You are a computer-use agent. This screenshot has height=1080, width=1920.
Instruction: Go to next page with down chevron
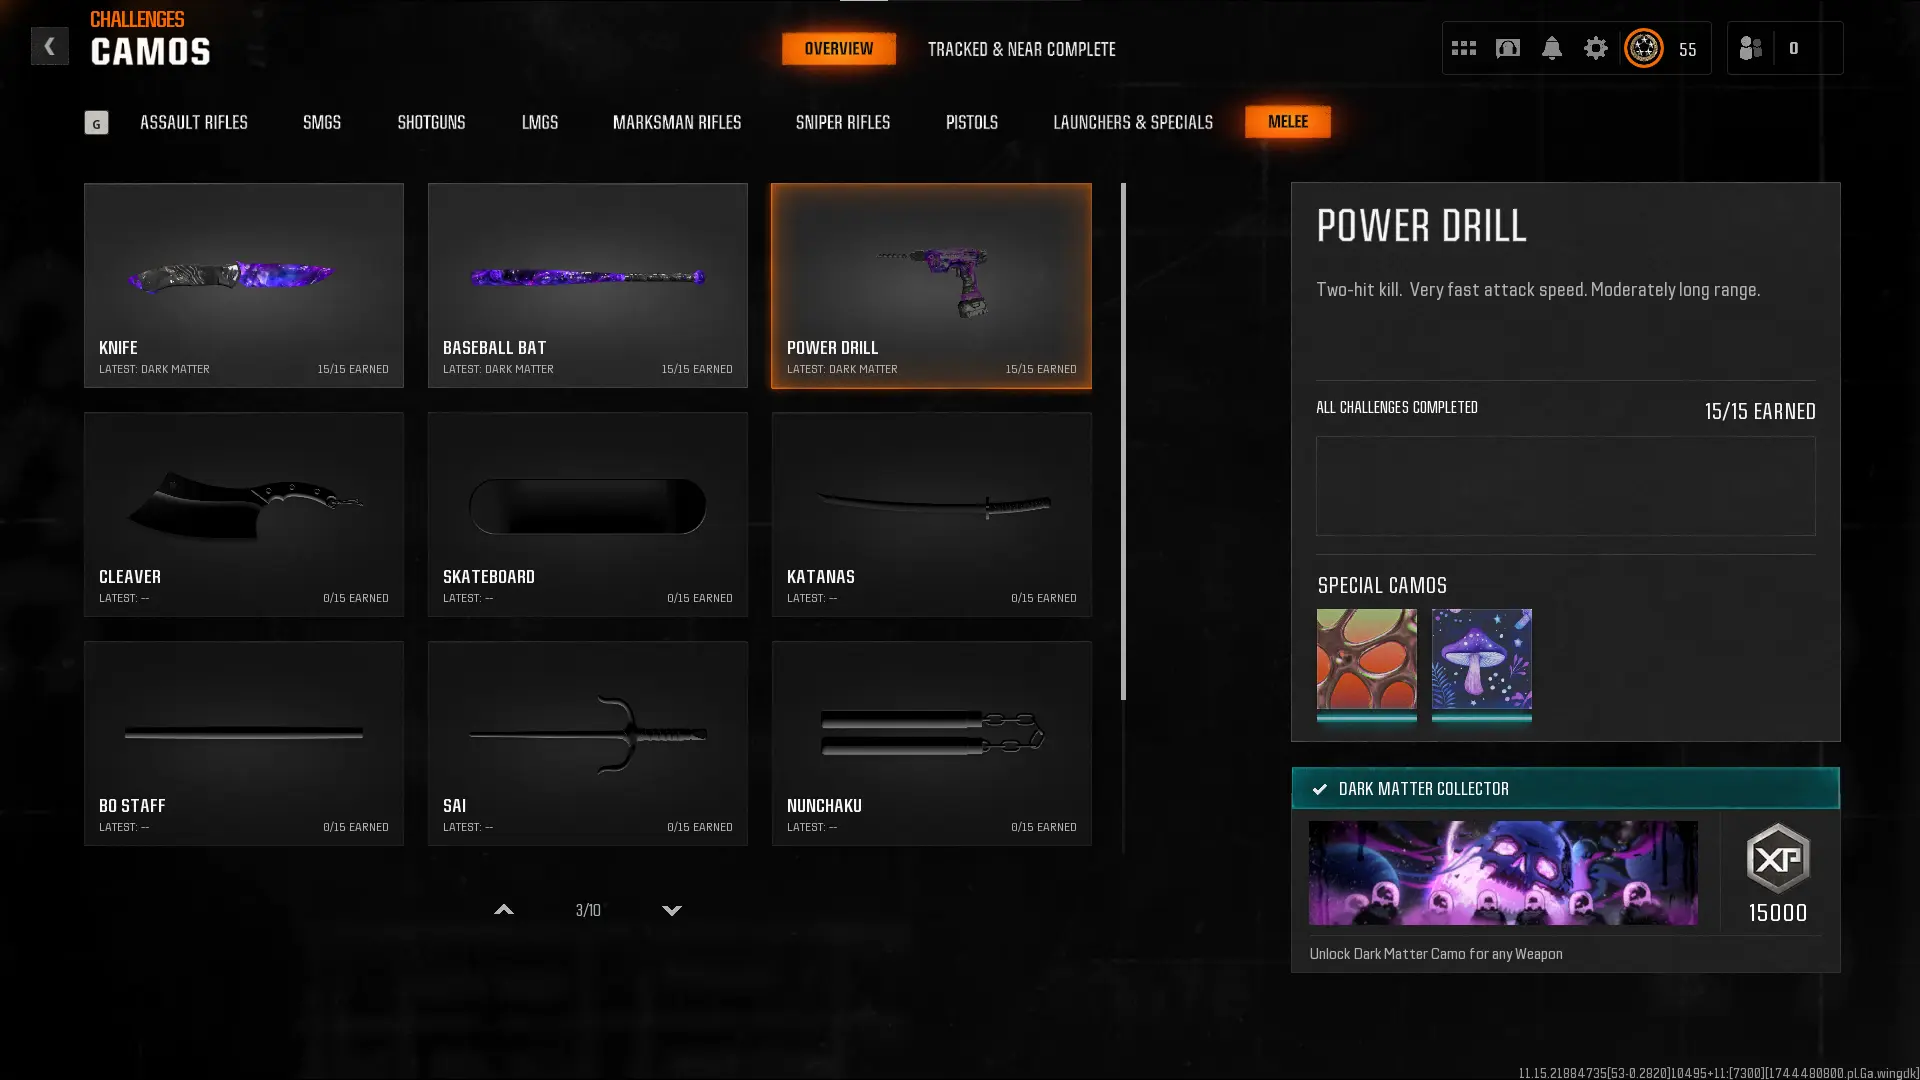672,910
